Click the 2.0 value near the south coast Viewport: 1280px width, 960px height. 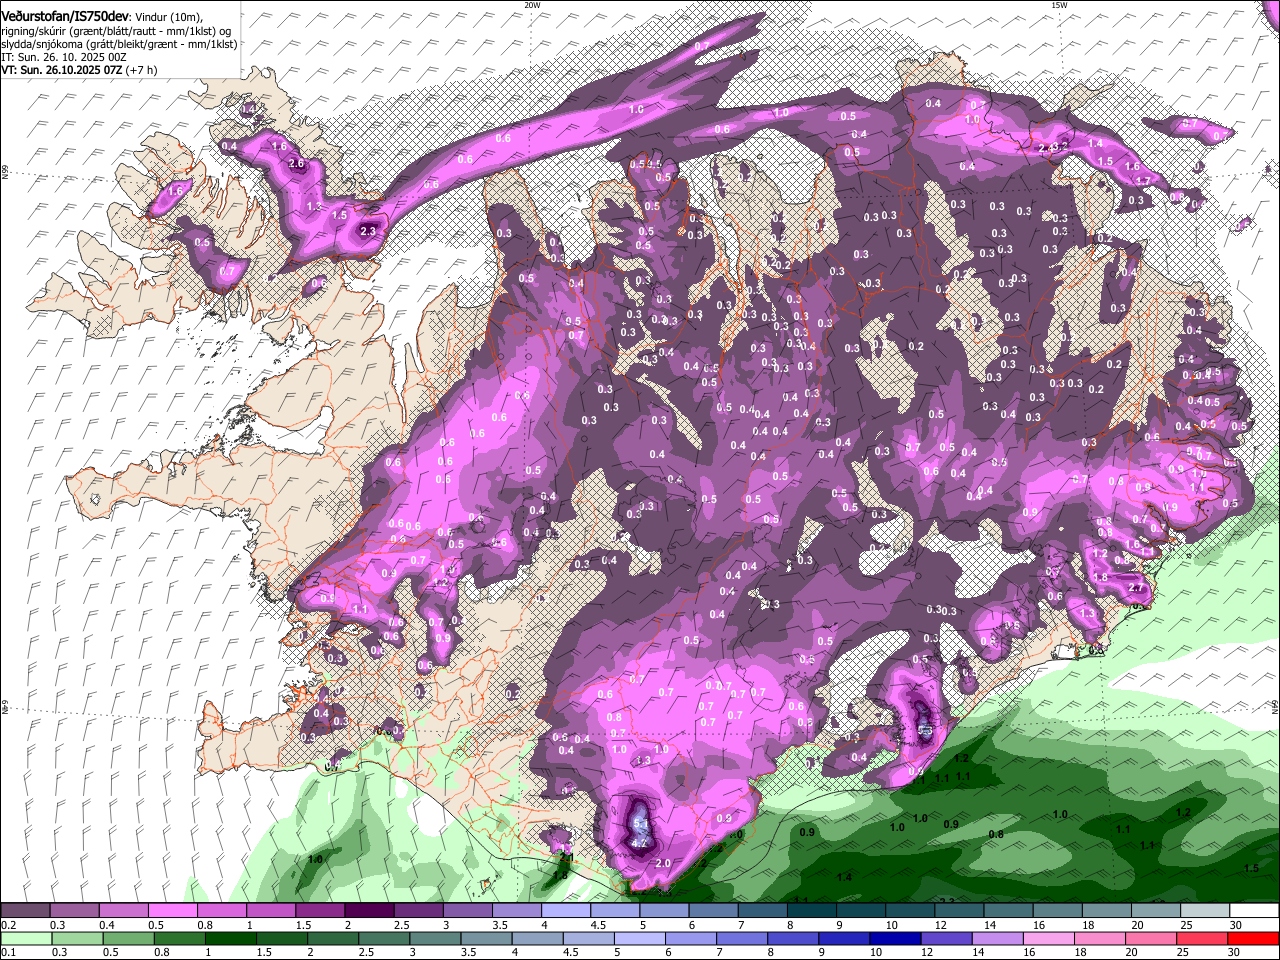coord(662,863)
